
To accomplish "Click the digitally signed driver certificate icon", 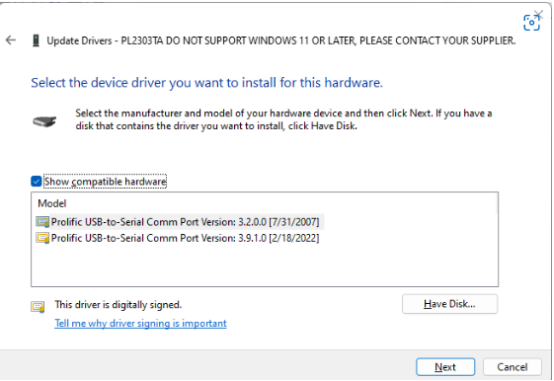I will pos(38,307).
